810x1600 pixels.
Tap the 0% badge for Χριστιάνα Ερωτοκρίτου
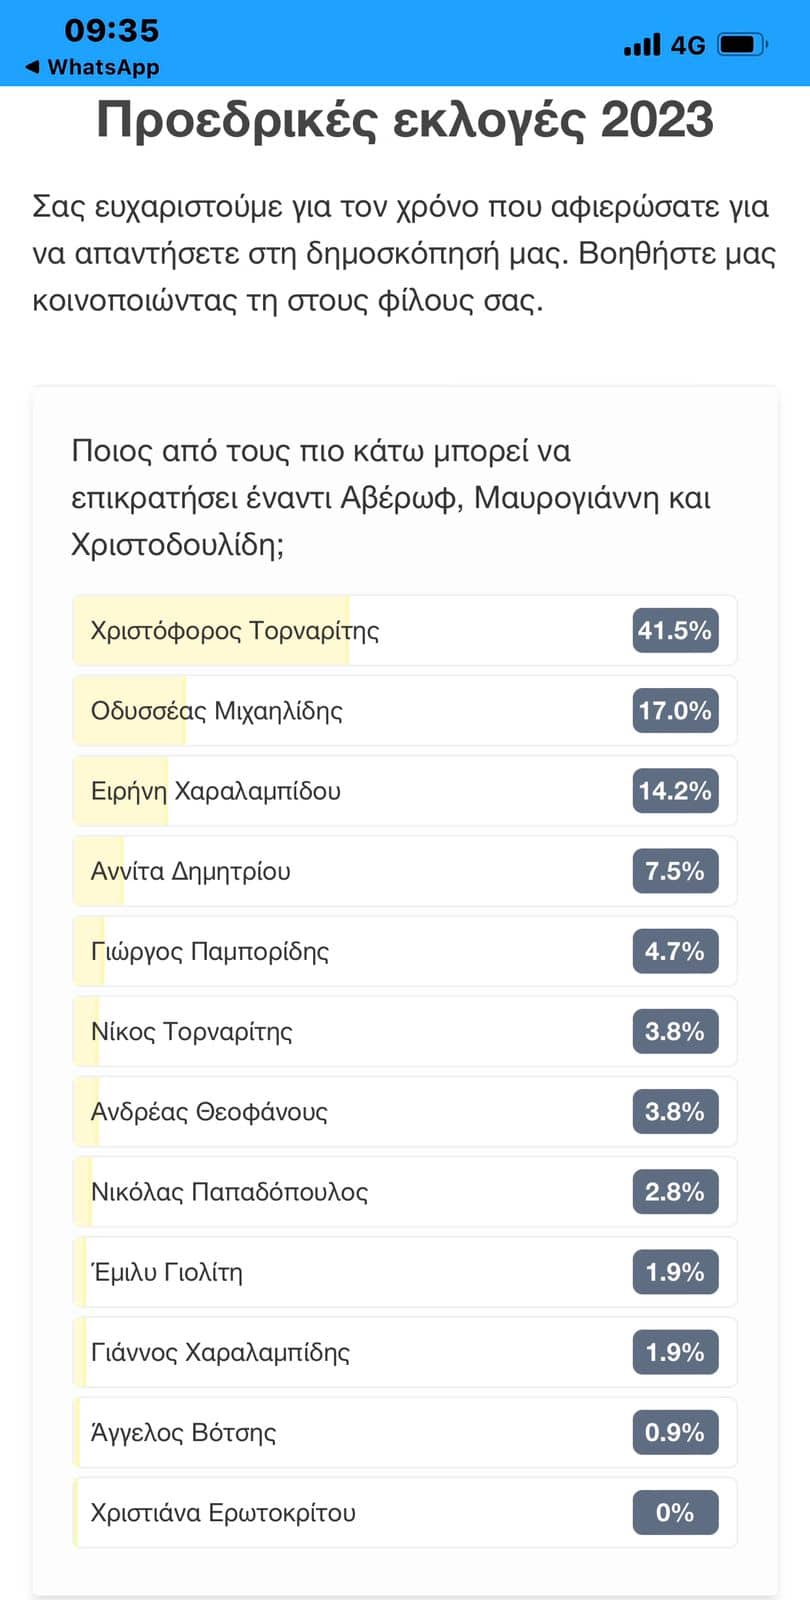pyautogui.click(x=675, y=1512)
